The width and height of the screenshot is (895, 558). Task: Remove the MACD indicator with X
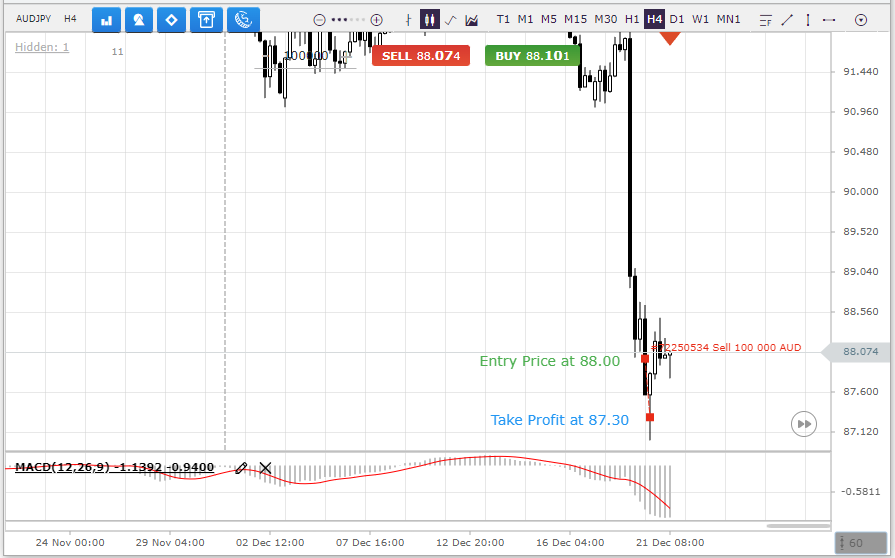click(x=265, y=468)
